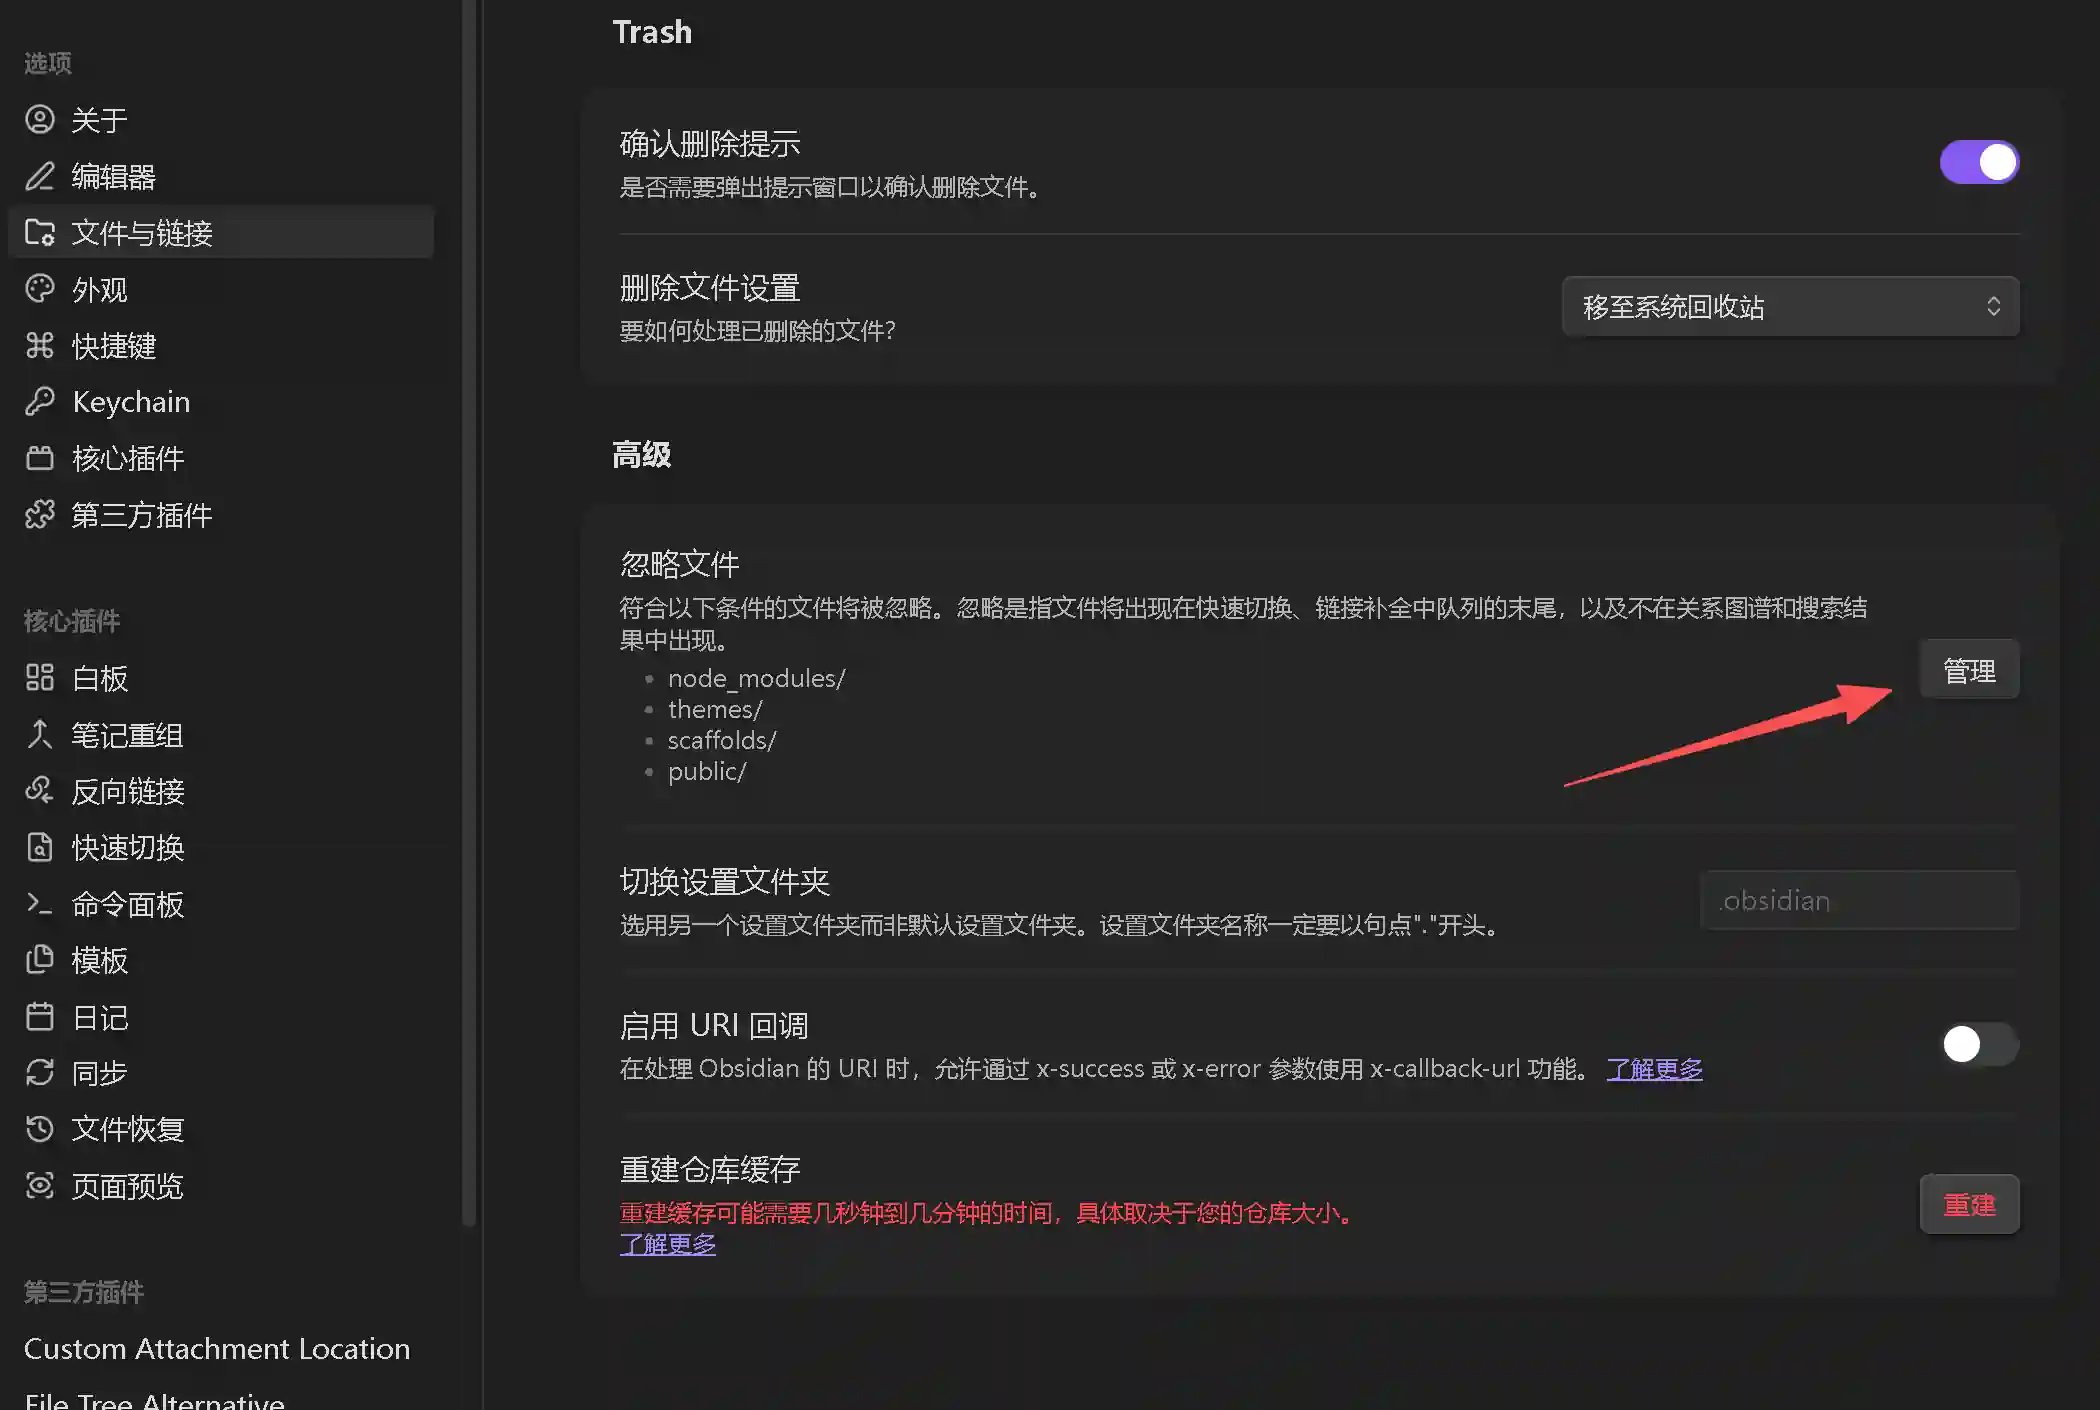2100x1410 pixels.
Task: Click the sidebar vertical scrollbar
Action: click(x=469, y=600)
